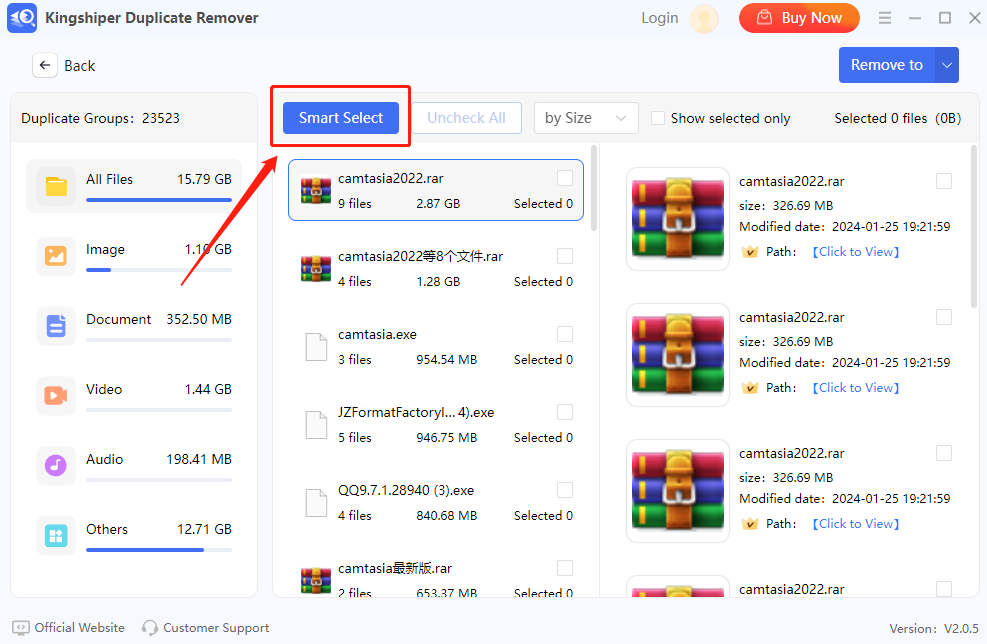
Task: Open the Official Website link
Action: coord(69,628)
